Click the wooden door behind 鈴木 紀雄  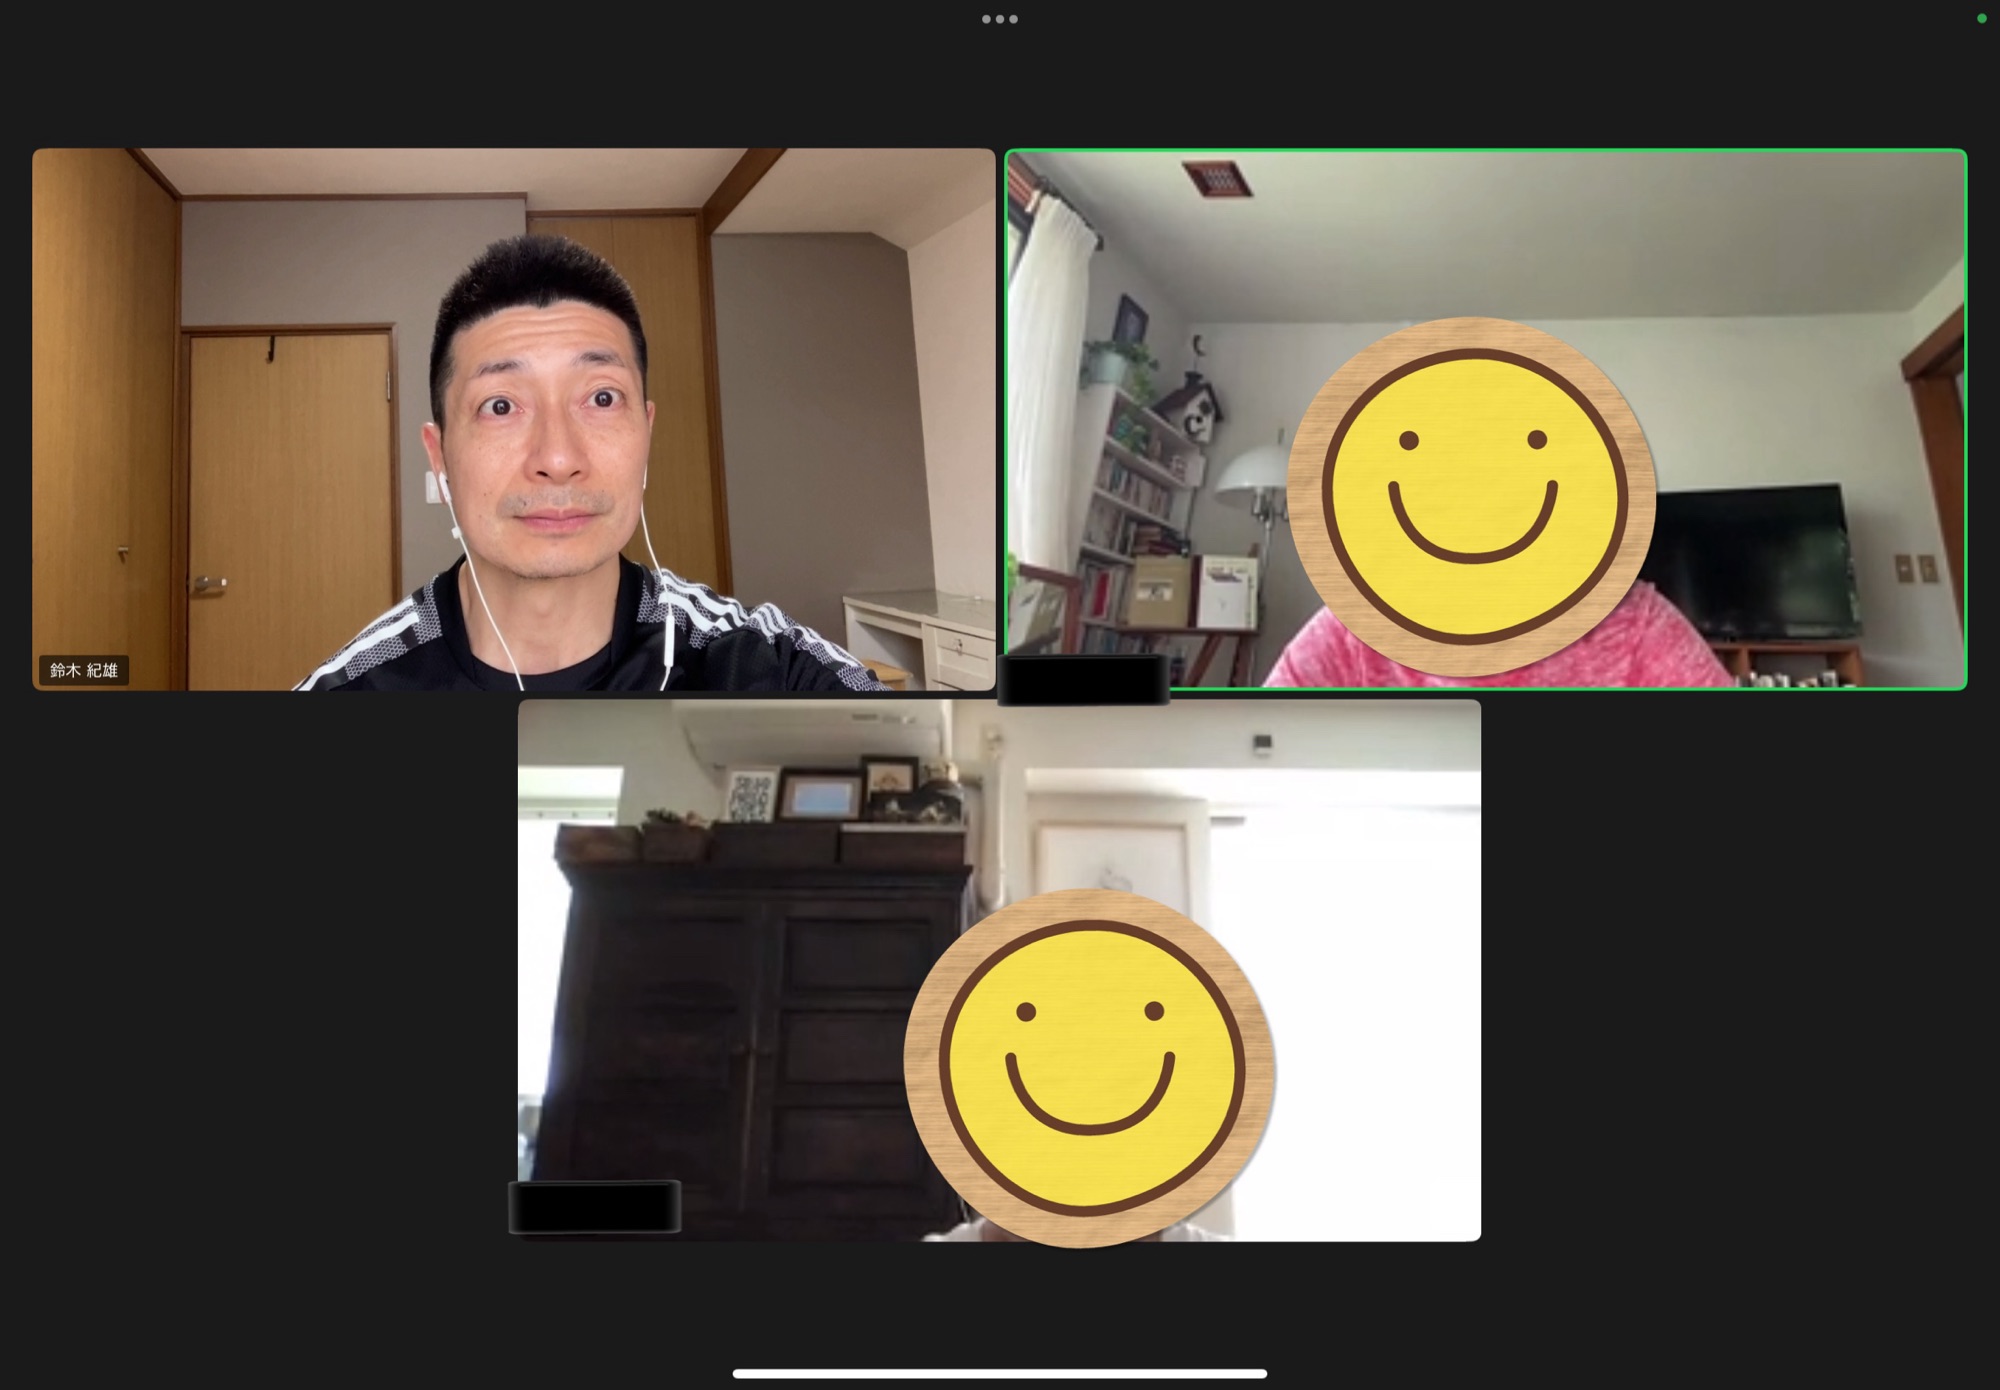point(290,500)
